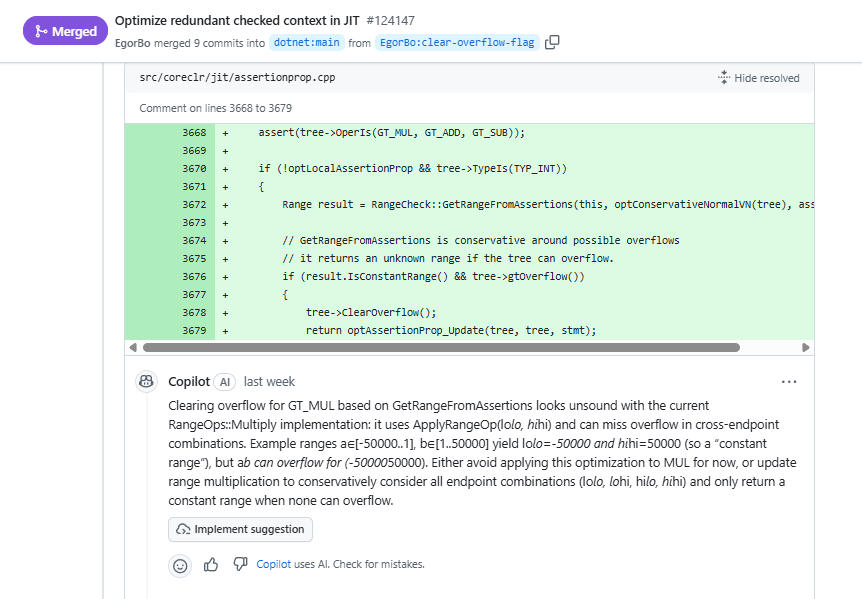The image size is (862, 599).
Task: Click the left arrow of the code scrollbar
Action: point(132,347)
